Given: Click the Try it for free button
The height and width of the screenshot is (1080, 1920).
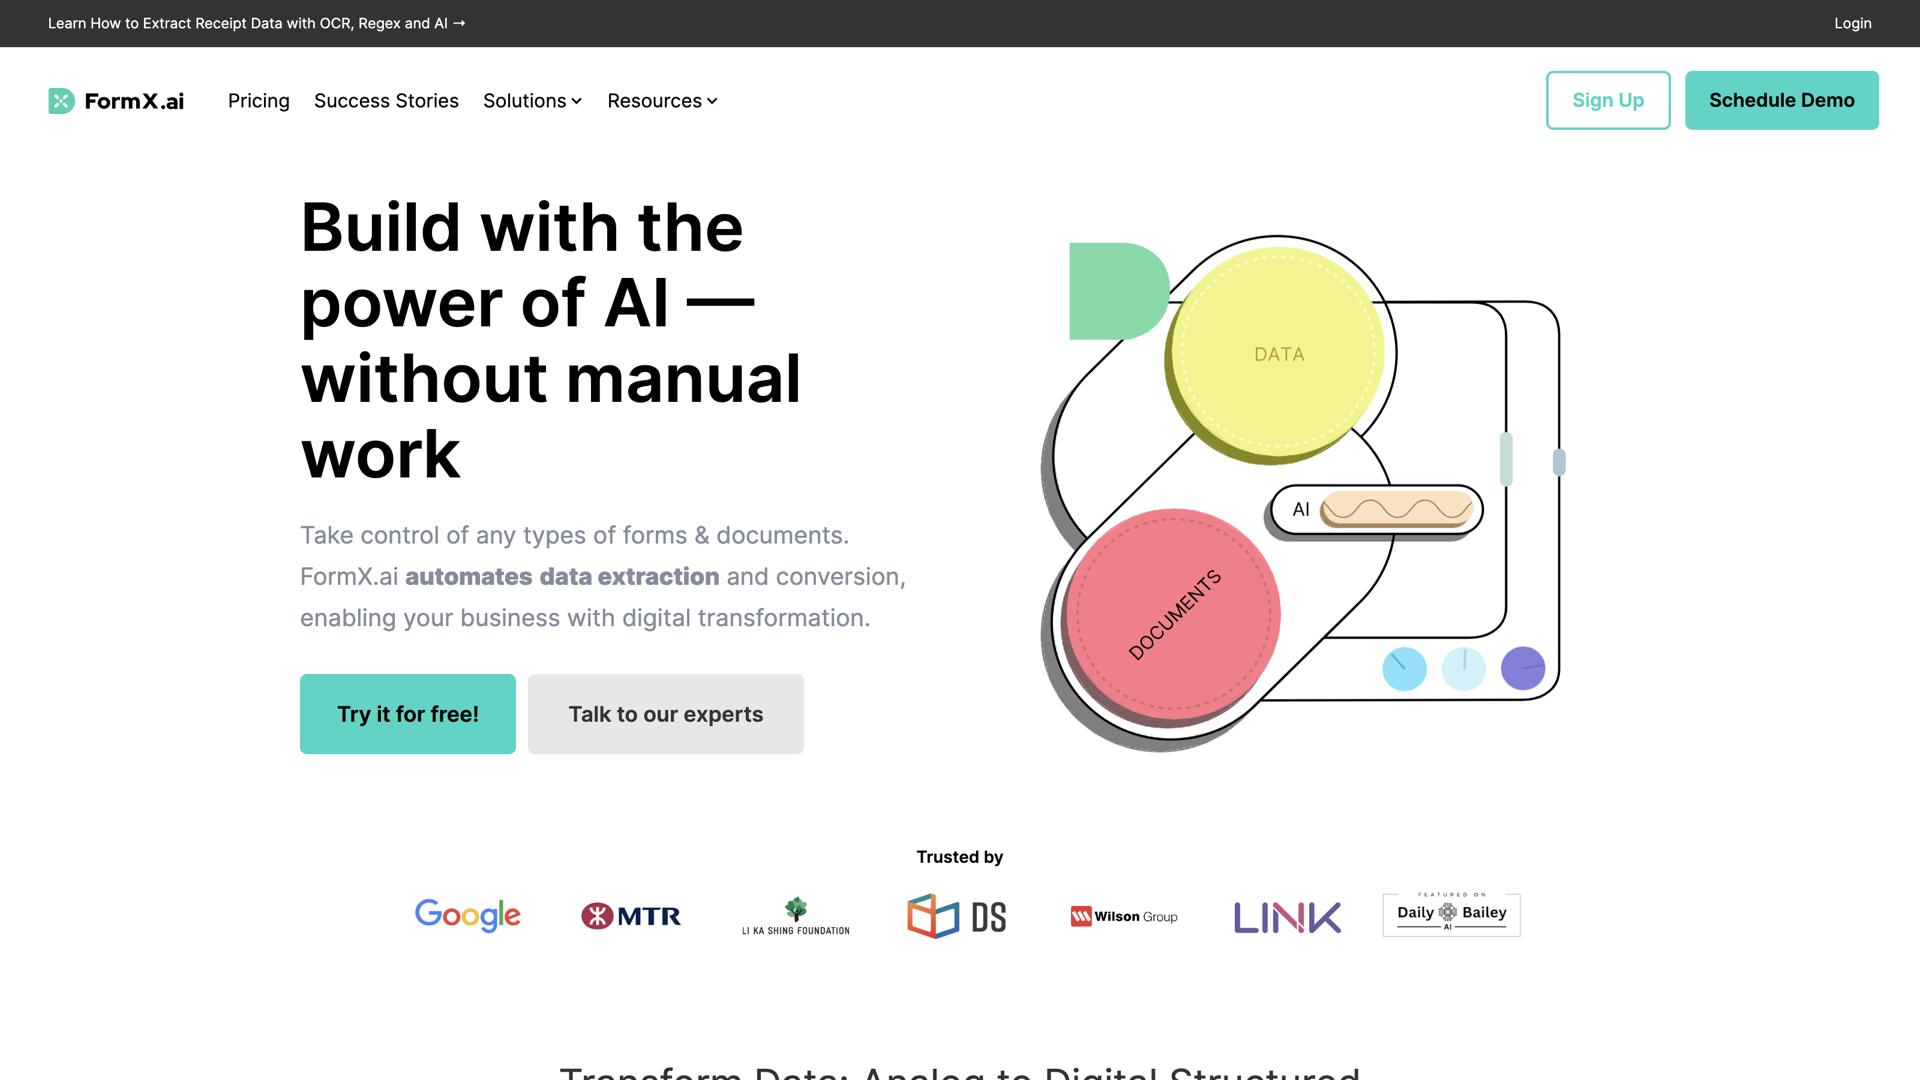Looking at the screenshot, I should pos(407,713).
